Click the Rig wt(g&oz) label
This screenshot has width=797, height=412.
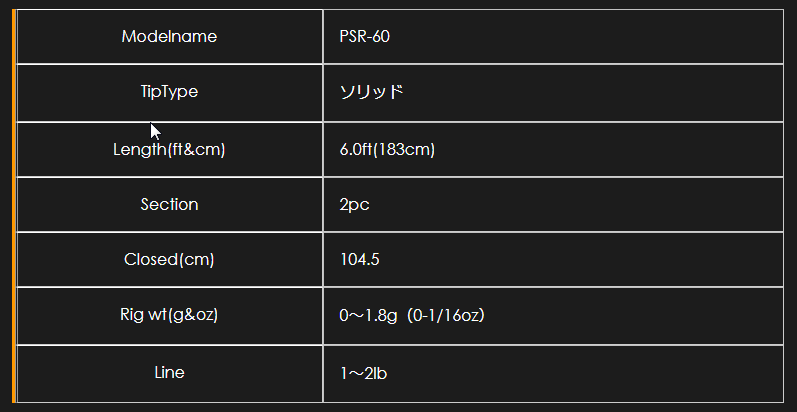tap(169, 315)
